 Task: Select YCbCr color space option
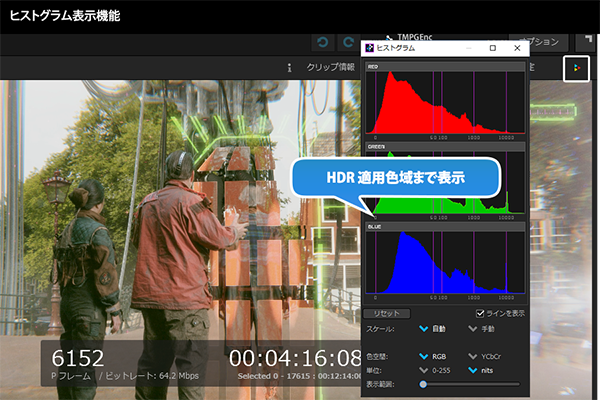tap(484, 356)
